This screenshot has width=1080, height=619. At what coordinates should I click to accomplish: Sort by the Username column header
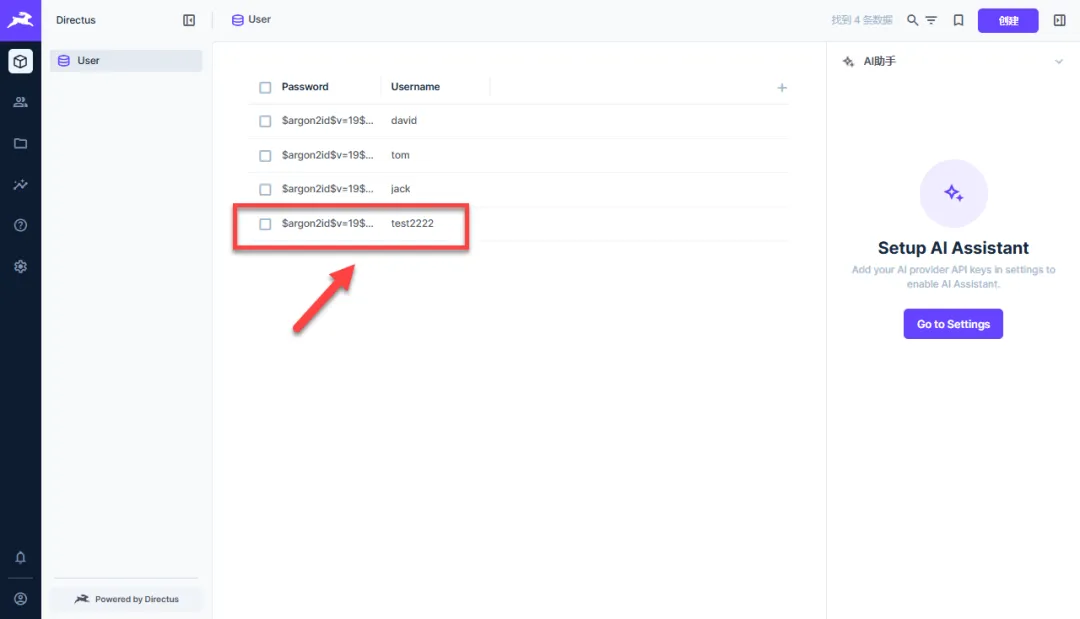tap(415, 87)
